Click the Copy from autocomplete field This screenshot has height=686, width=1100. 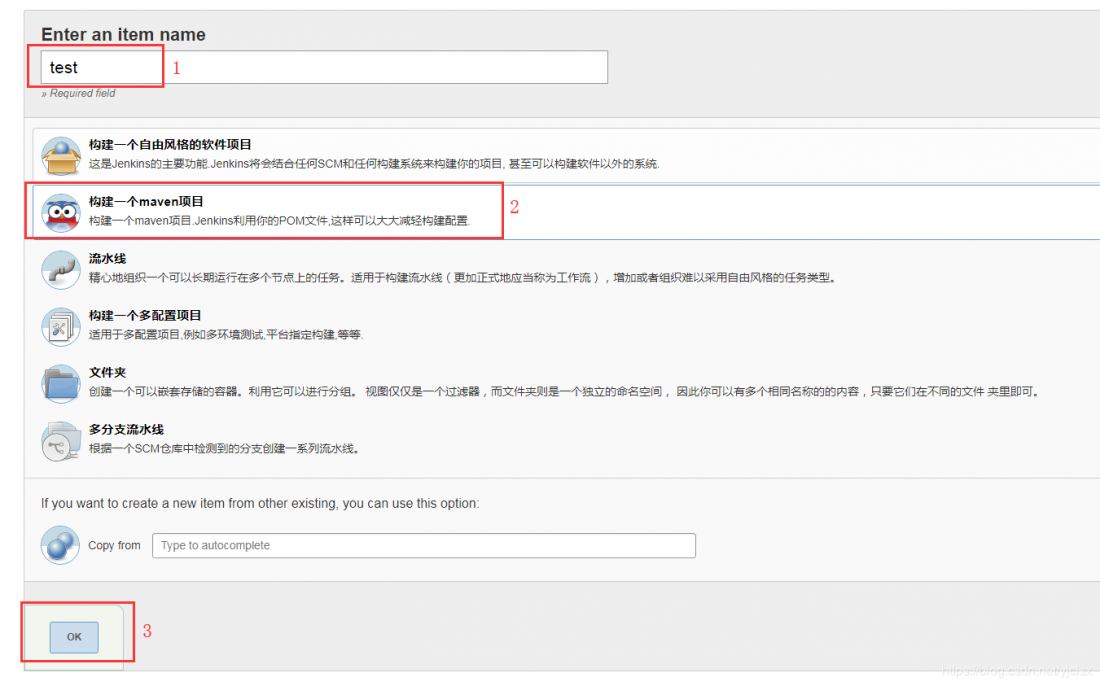pos(424,546)
